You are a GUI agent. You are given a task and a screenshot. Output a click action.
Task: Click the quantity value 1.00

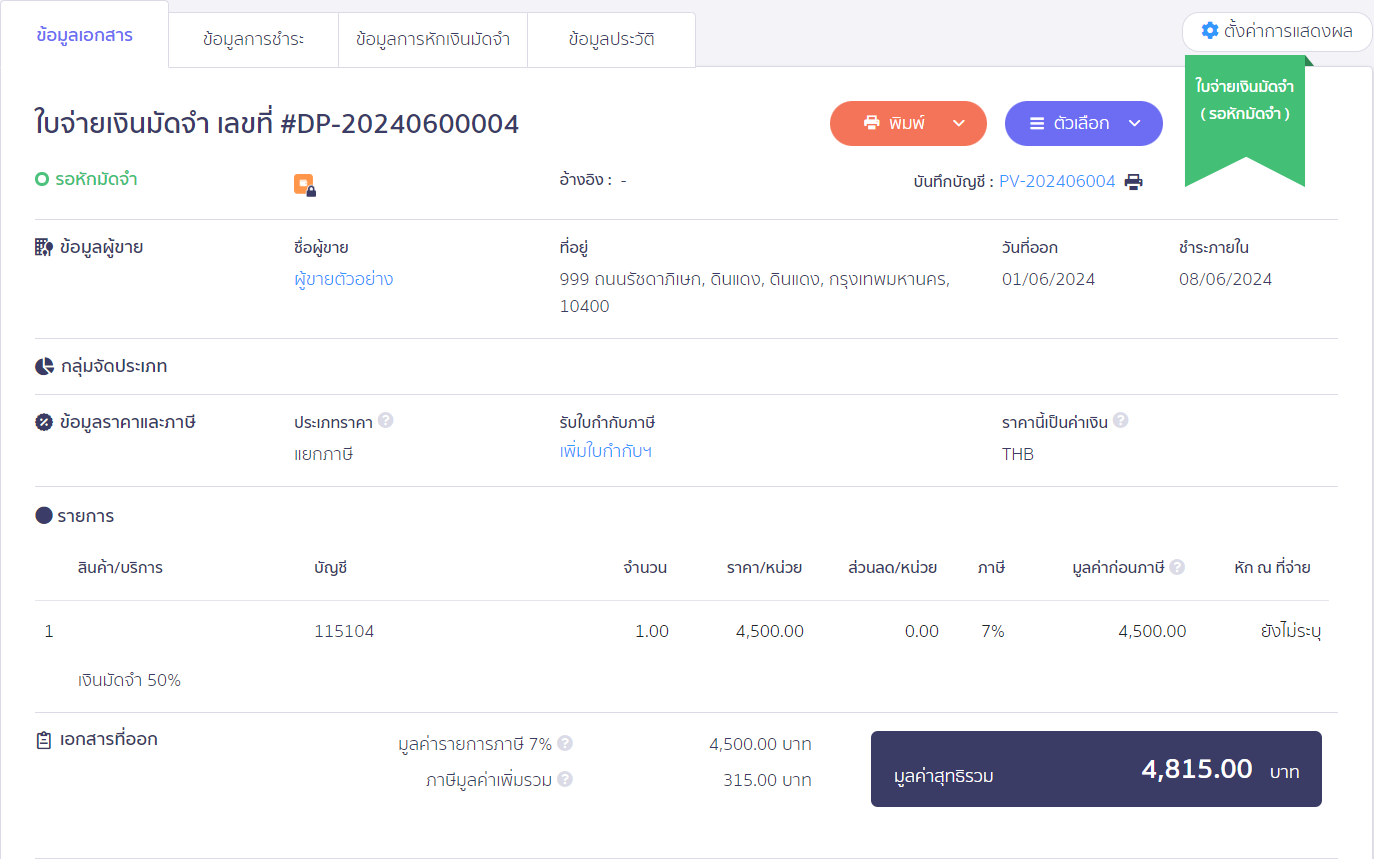click(x=652, y=631)
